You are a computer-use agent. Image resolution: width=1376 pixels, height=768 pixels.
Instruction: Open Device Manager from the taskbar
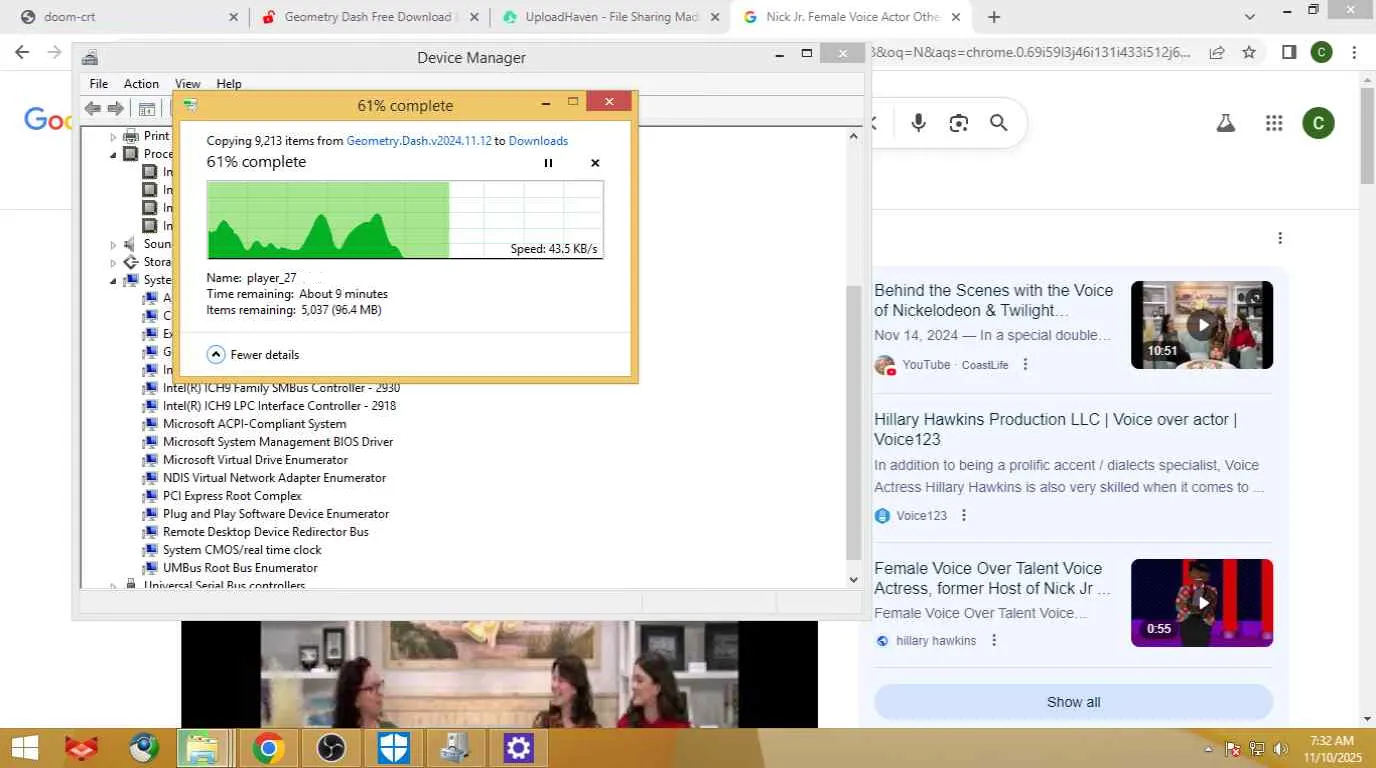[456, 748]
